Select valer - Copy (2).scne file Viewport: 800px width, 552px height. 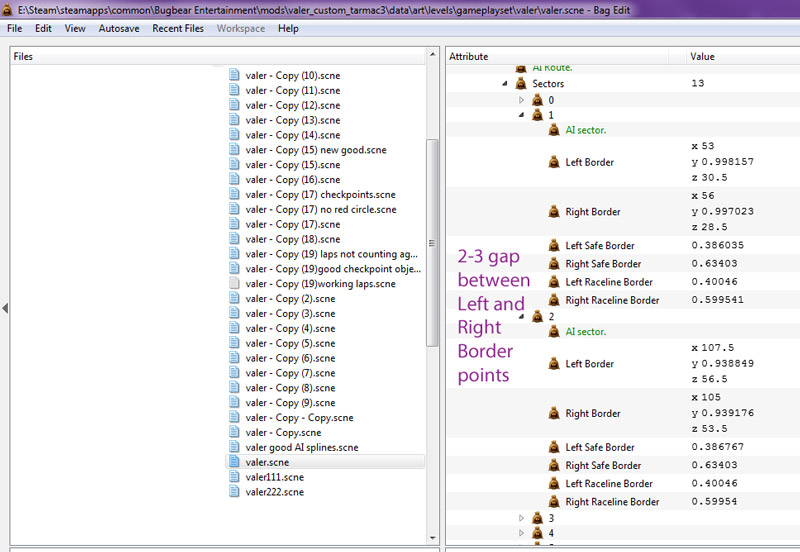290,298
